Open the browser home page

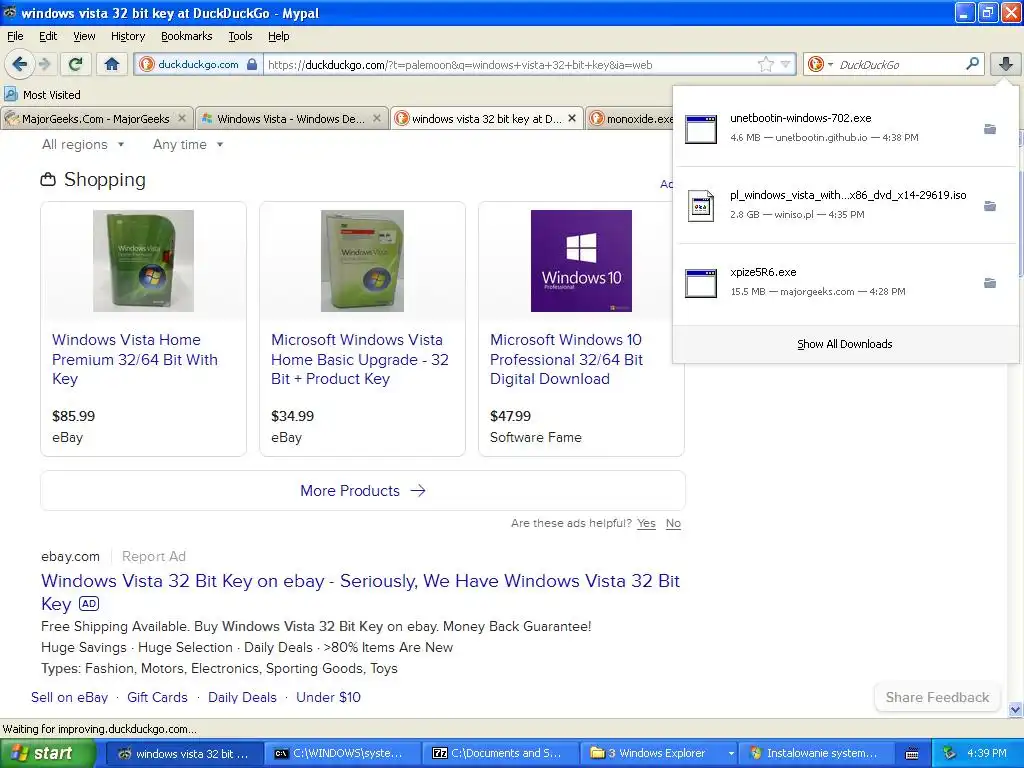point(112,64)
